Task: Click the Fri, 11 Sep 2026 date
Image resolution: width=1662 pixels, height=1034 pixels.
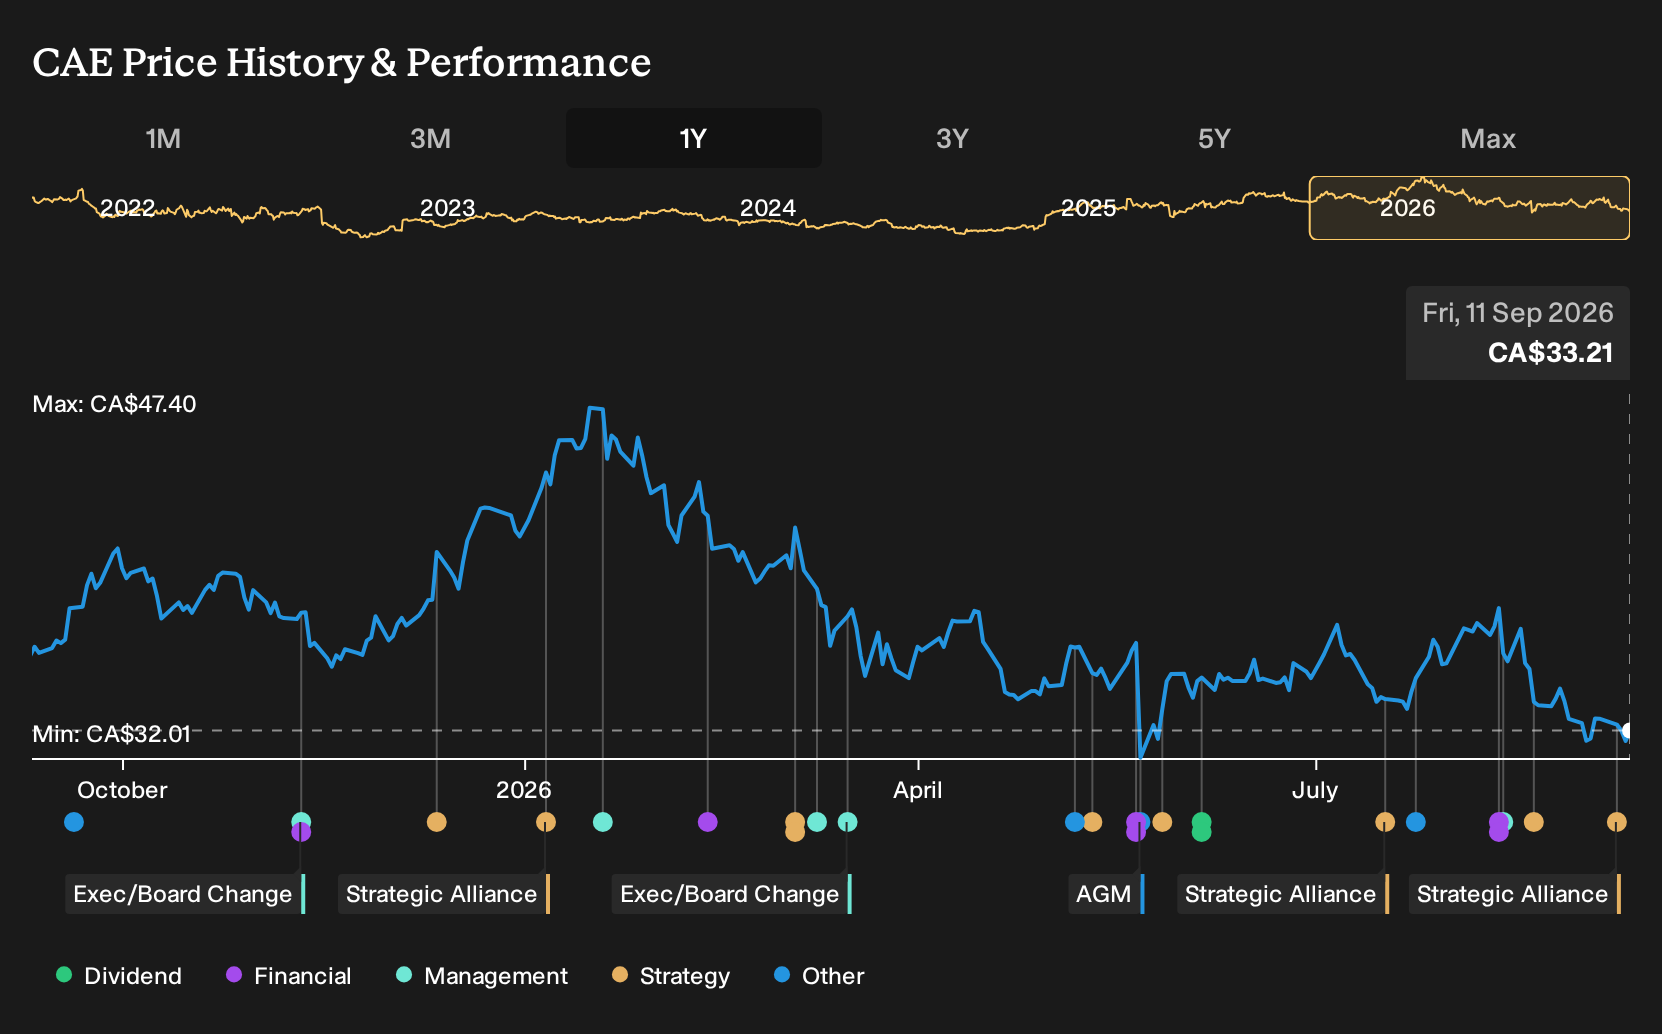Action: tap(1518, 313)
